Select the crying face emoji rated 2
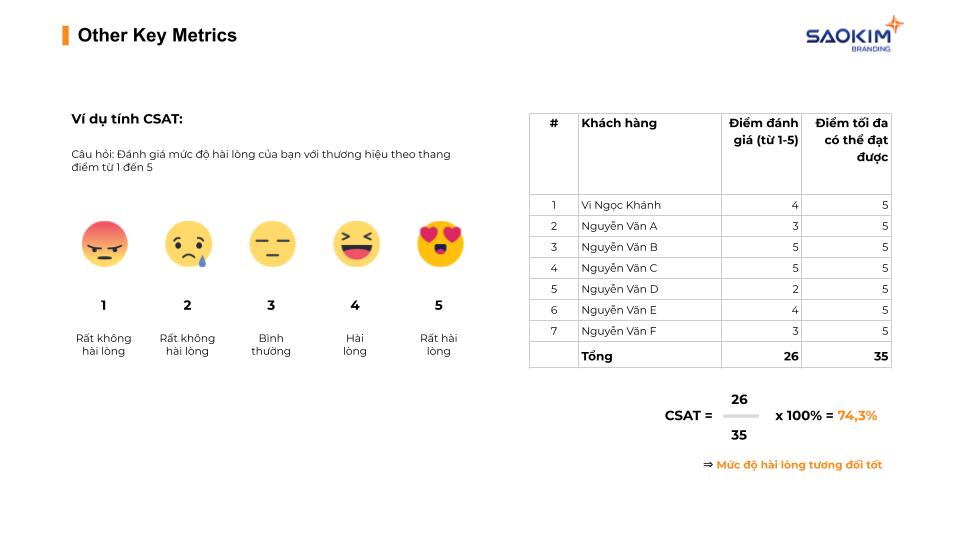The image size is (960, 540). 189,244
